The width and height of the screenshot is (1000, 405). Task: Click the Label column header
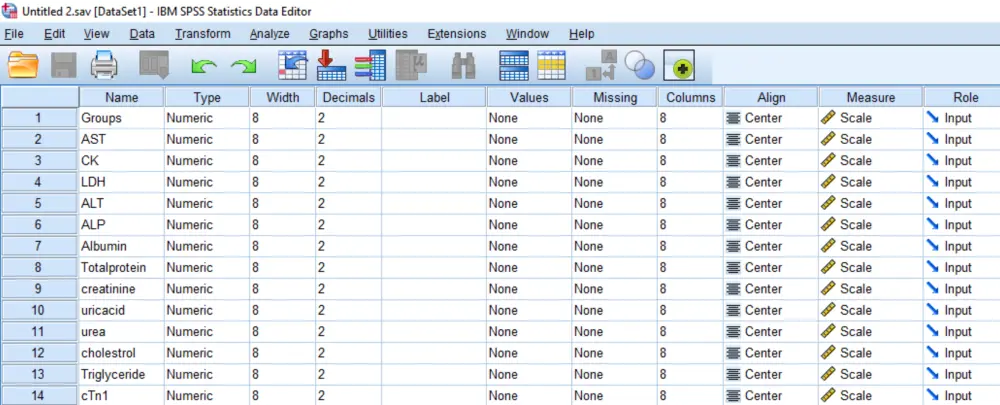(x=434, y=98)
